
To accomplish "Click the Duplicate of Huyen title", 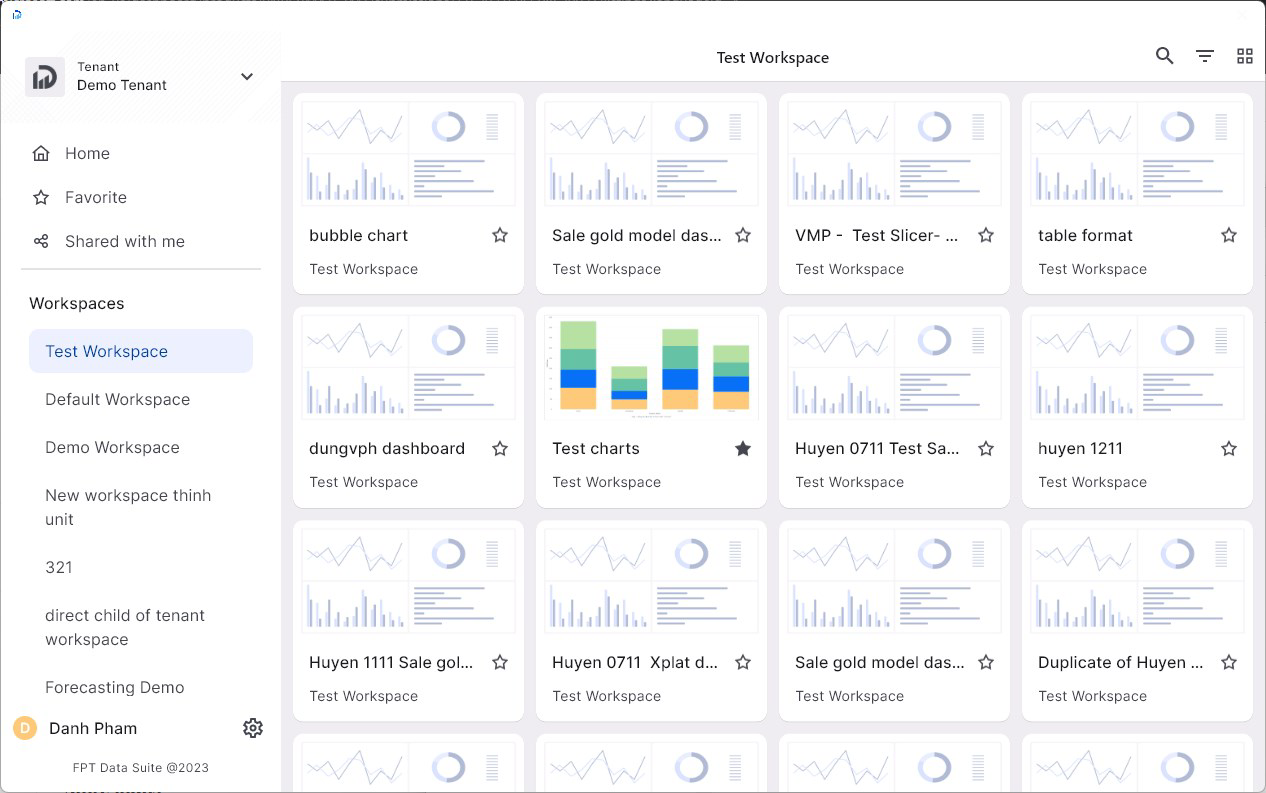I will pyautogui.click(x=1121, y=662).
